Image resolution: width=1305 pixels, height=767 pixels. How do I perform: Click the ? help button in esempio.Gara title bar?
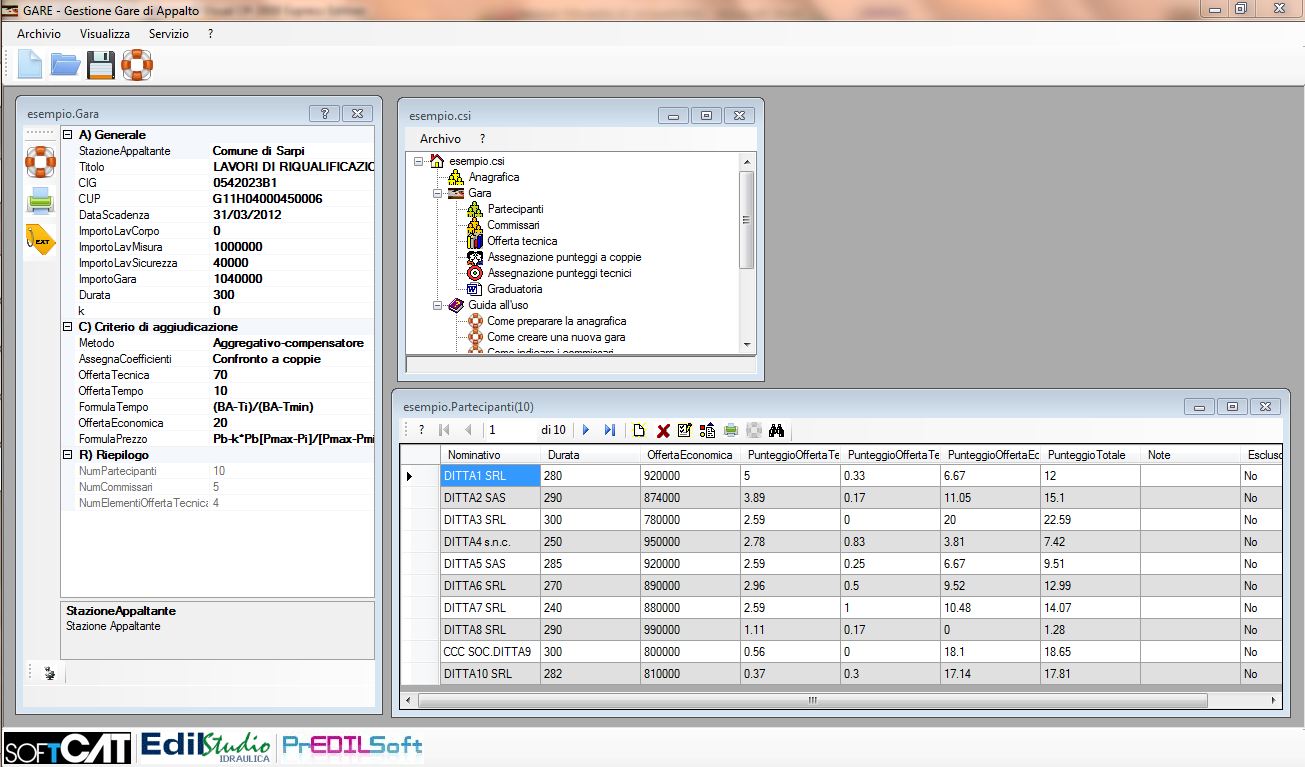click(x=324, y=113)
